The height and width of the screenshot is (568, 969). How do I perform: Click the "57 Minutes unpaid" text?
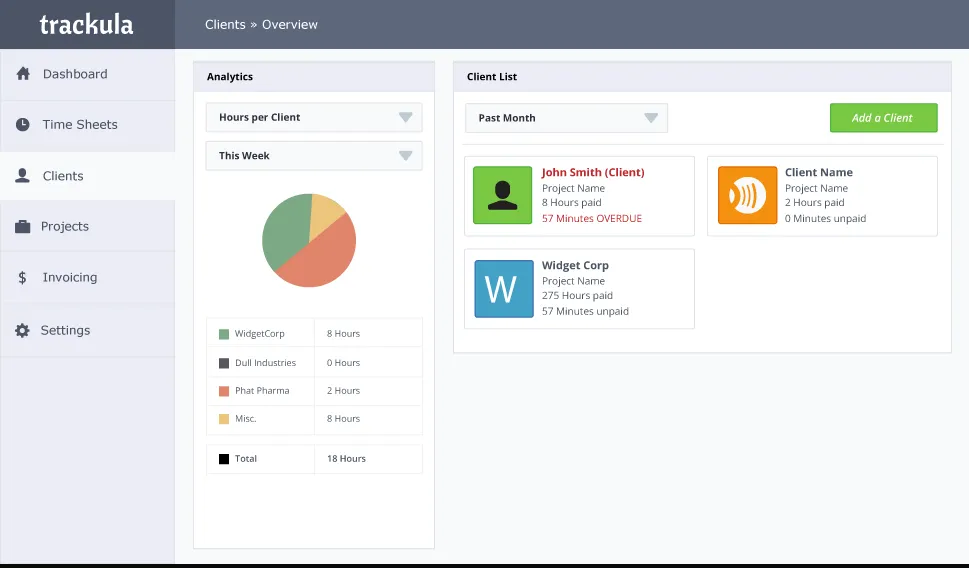click(x=585, y=311)
